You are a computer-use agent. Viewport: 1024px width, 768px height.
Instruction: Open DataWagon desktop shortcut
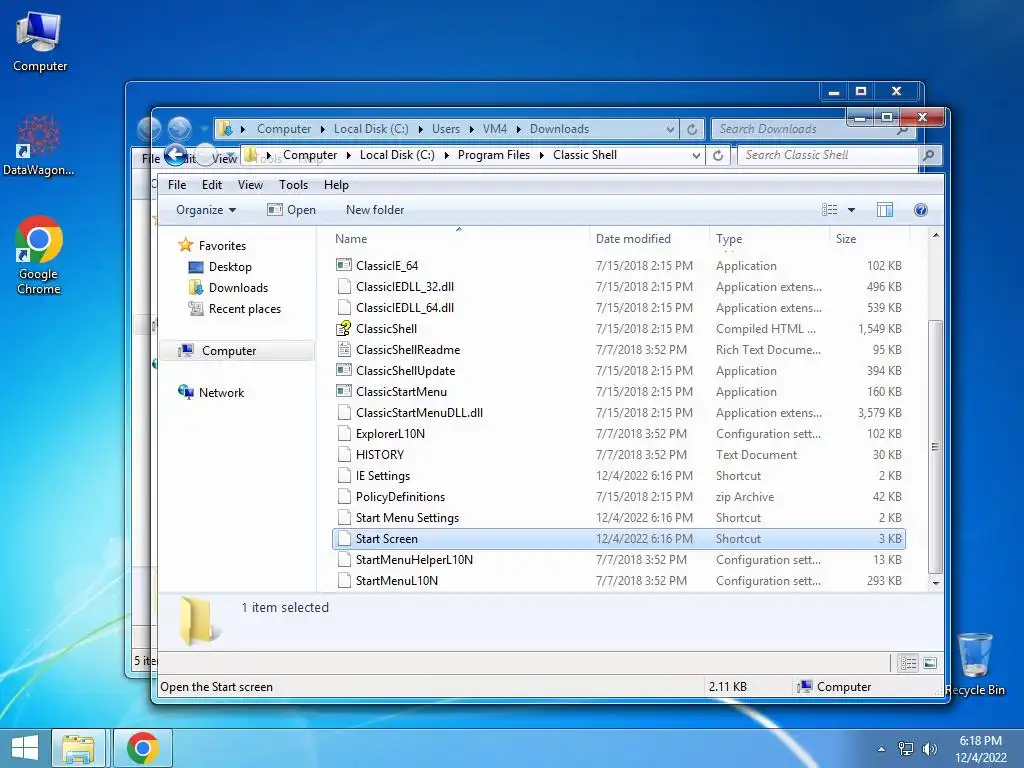pyautogui.click(x=38, y=145)
